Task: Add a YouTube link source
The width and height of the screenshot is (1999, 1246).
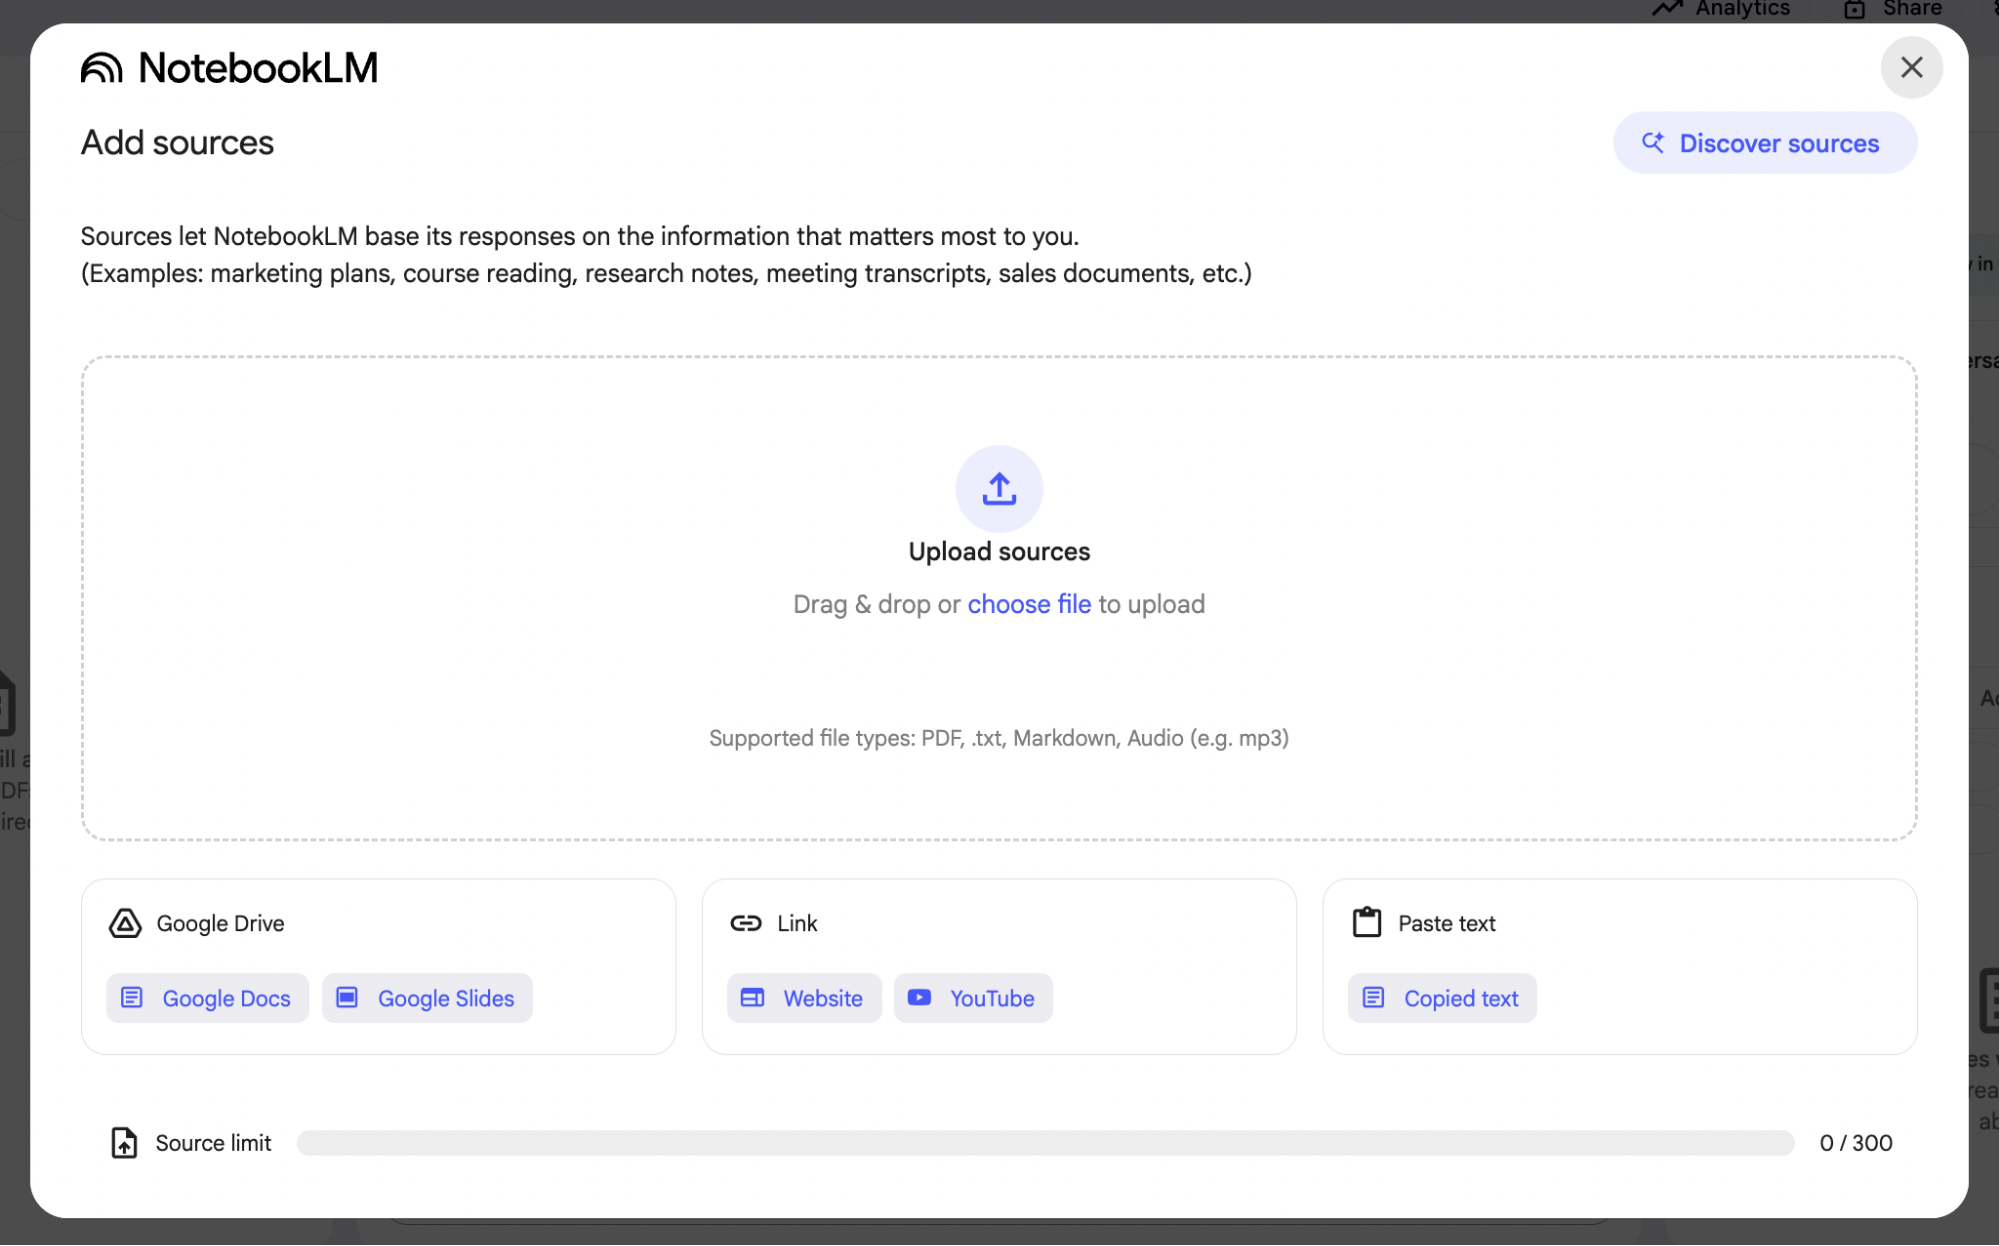Action: (973, 998)
